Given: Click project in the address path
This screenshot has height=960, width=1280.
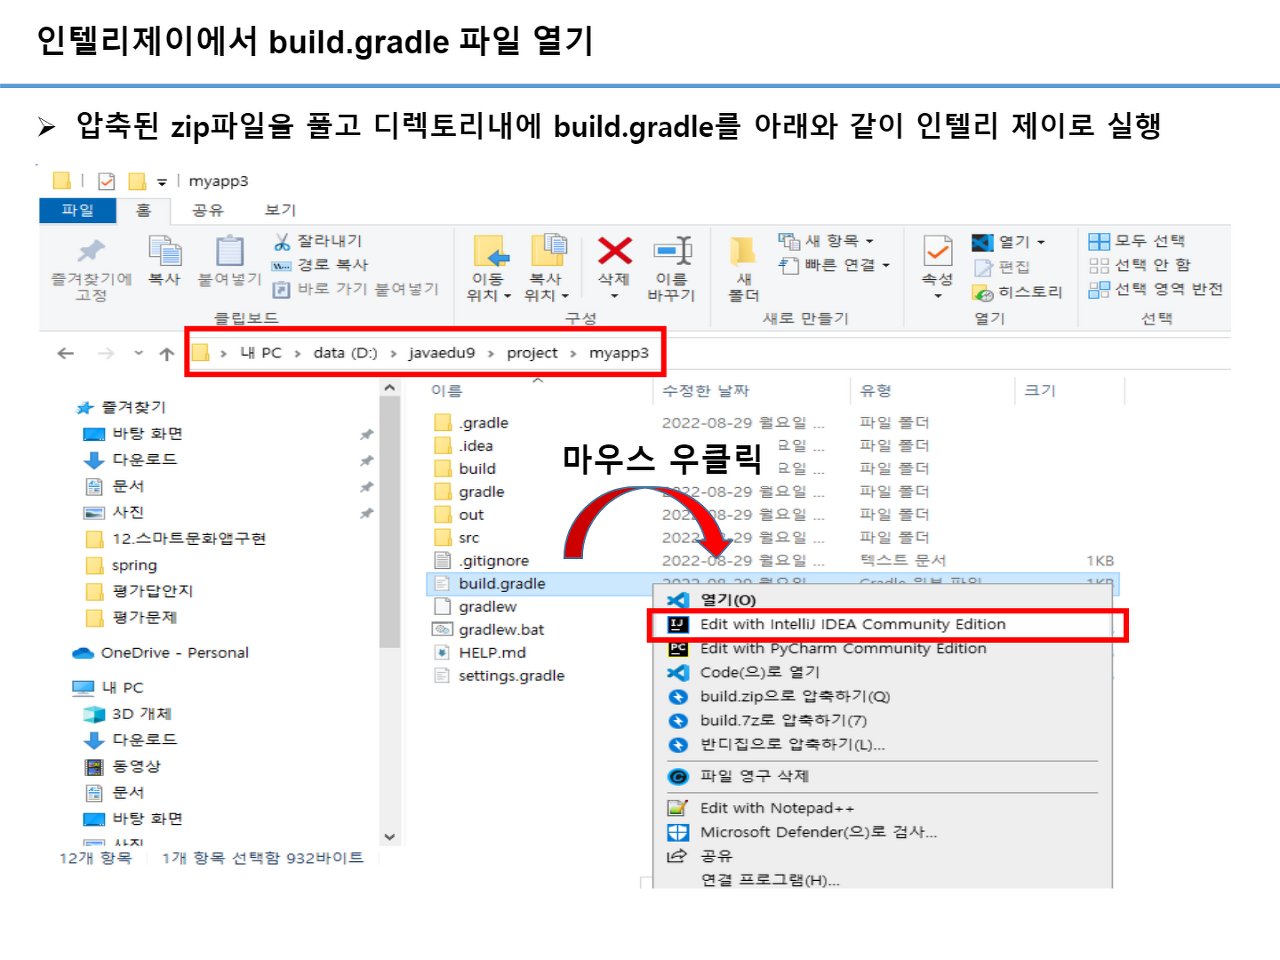Looking at the screenshot, I should pos(532,353).
